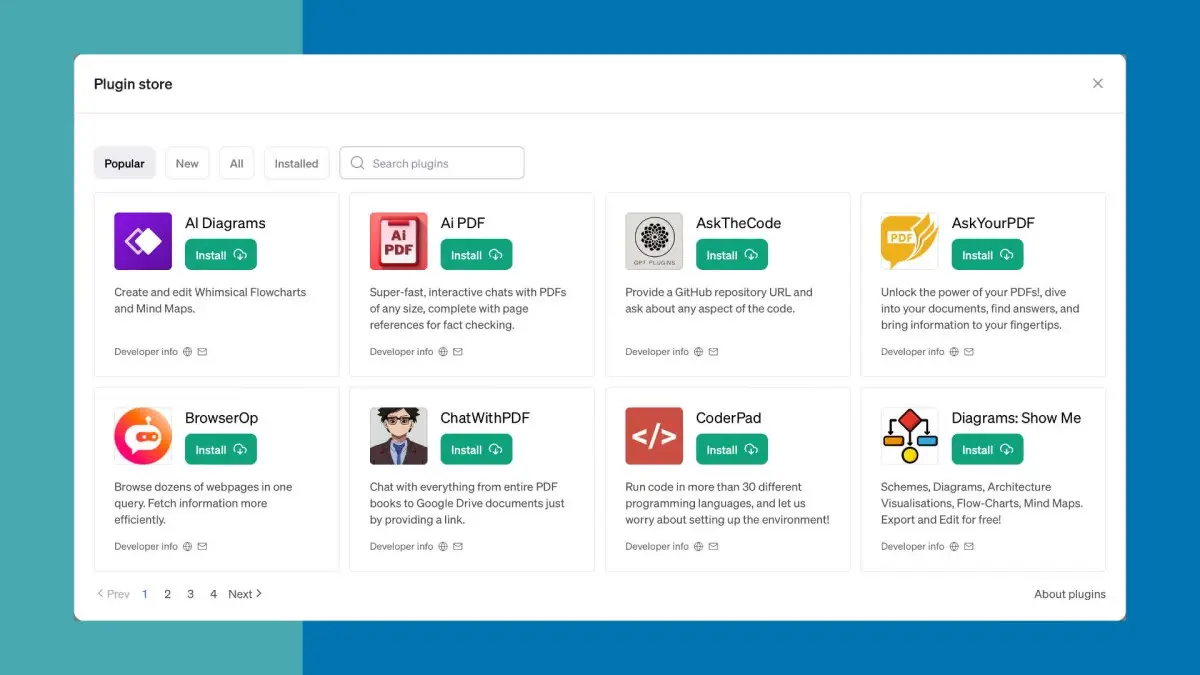Open the CoderPad developer website globe icon
Viewport: 1200px width, 675px height.
(698, 547)
